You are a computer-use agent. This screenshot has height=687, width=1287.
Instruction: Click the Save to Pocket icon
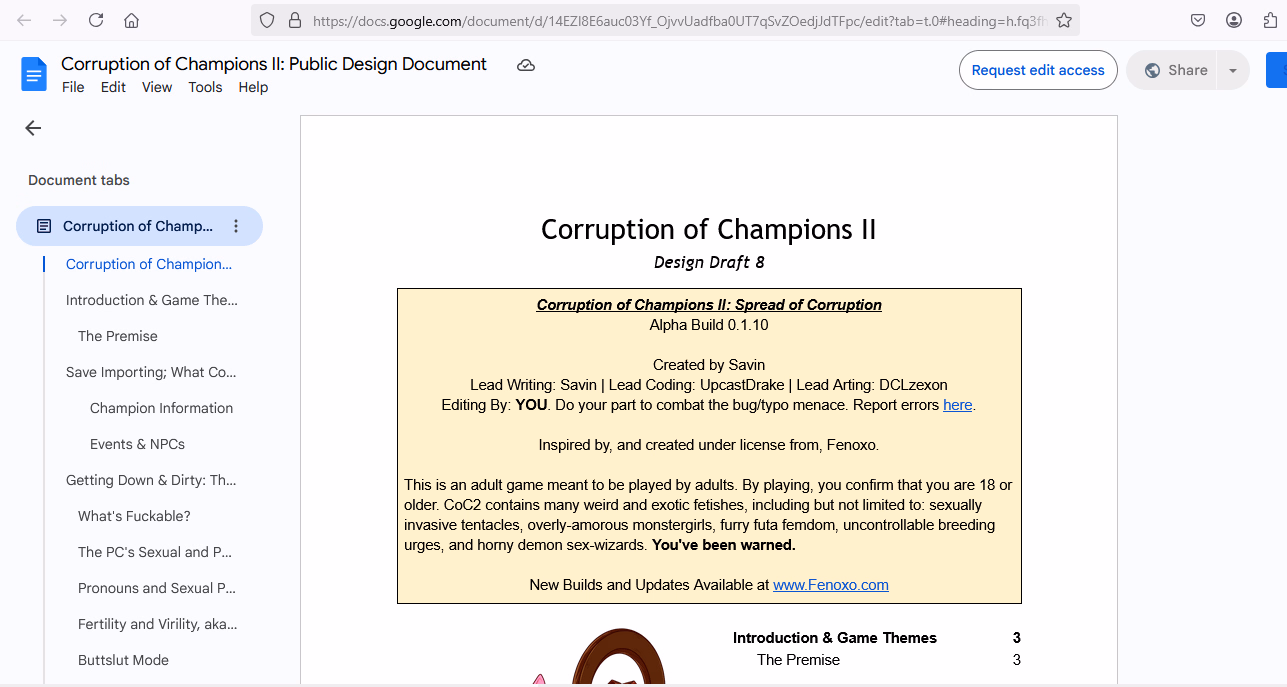click(x=1198, y=20)
